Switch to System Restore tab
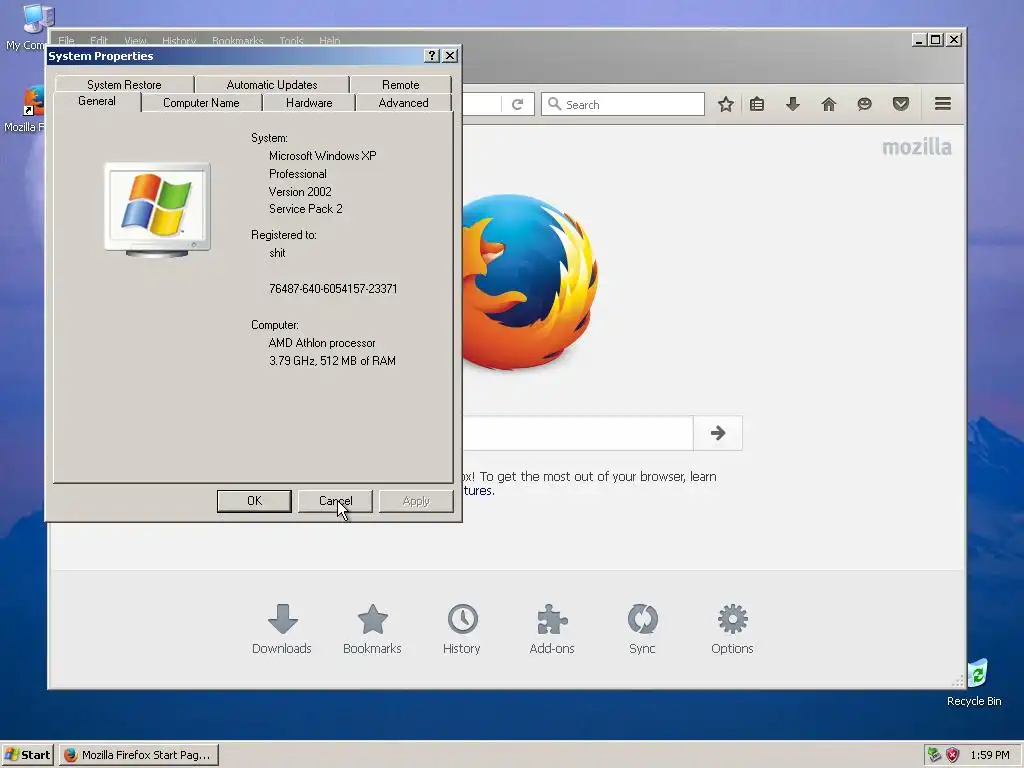This screenshot has height=768, width=1024. pyautogui.click(x=124, y=84)
